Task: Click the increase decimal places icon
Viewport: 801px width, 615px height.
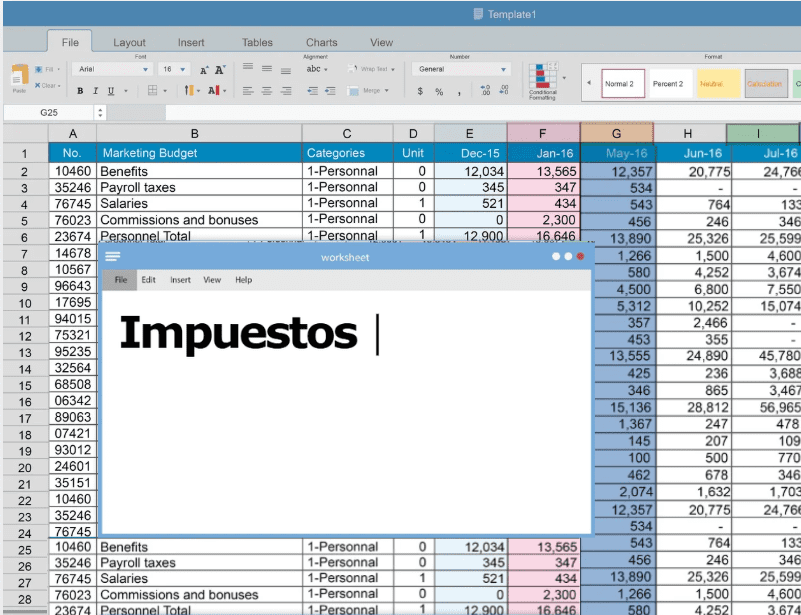Action: 485,90
